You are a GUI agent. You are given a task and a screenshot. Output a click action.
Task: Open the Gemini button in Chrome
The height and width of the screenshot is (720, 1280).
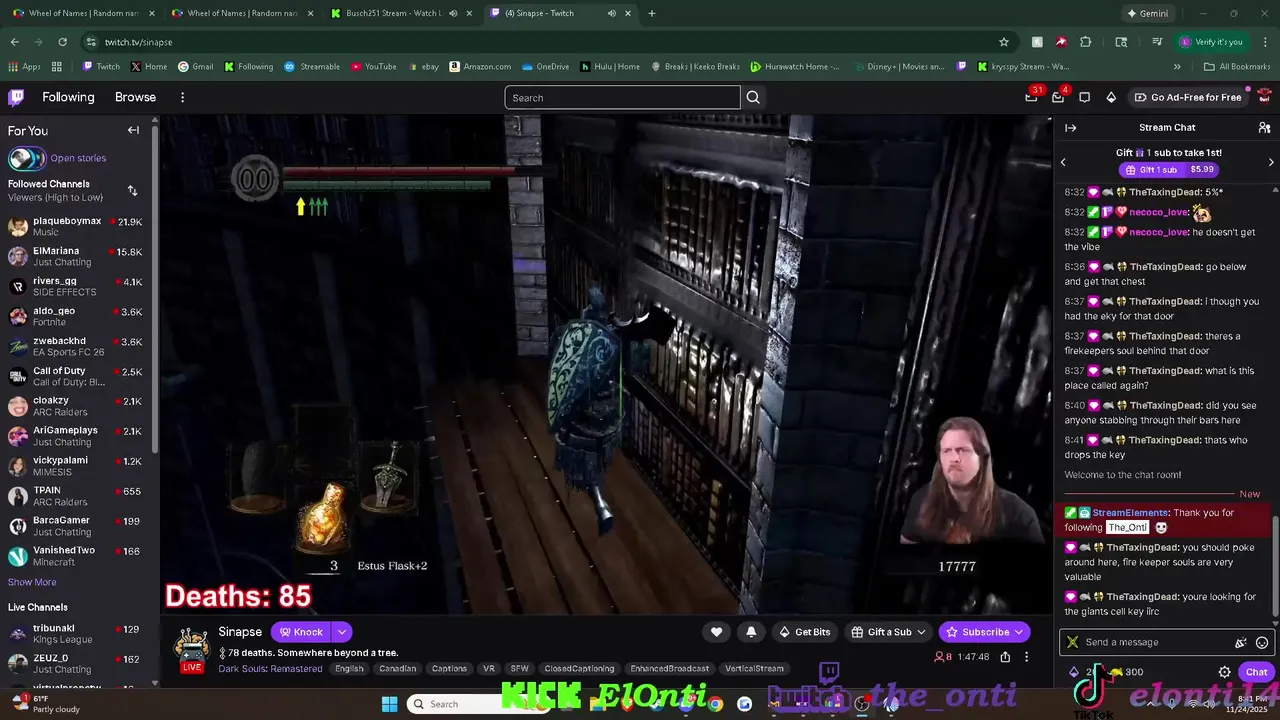(x=1146, y=14)
